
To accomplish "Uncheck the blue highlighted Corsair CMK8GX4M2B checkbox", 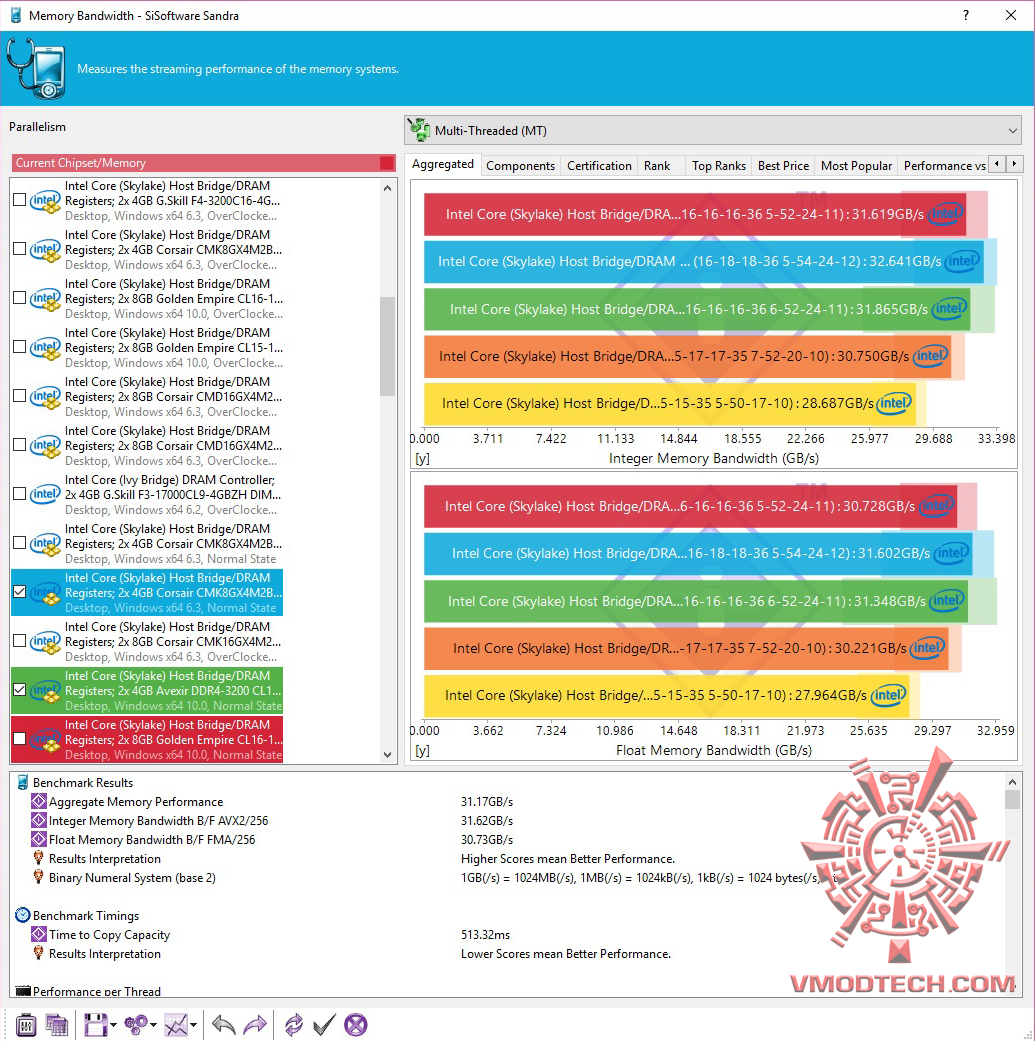I will click(20, 592).
